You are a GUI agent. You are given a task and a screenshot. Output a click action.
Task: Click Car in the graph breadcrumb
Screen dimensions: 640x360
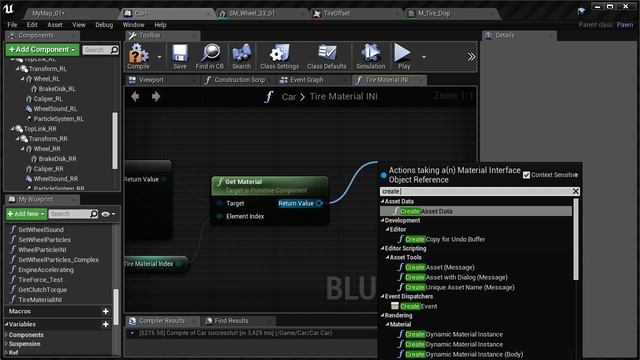[x=289, y=97]
